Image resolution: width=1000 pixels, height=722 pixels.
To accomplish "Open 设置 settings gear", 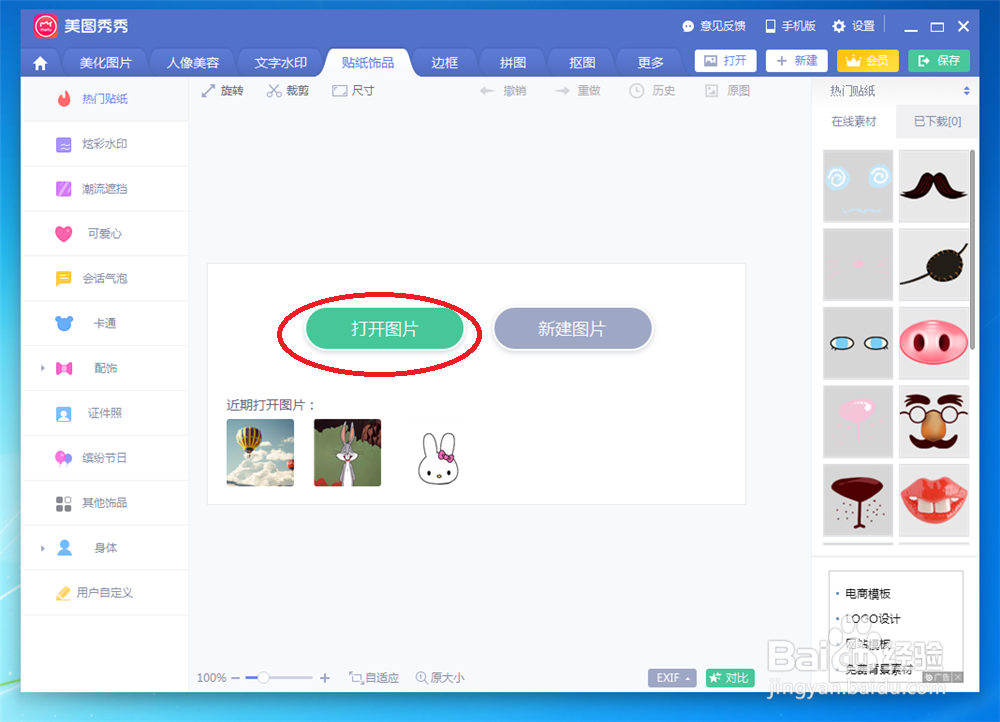I will click(853, 26).
